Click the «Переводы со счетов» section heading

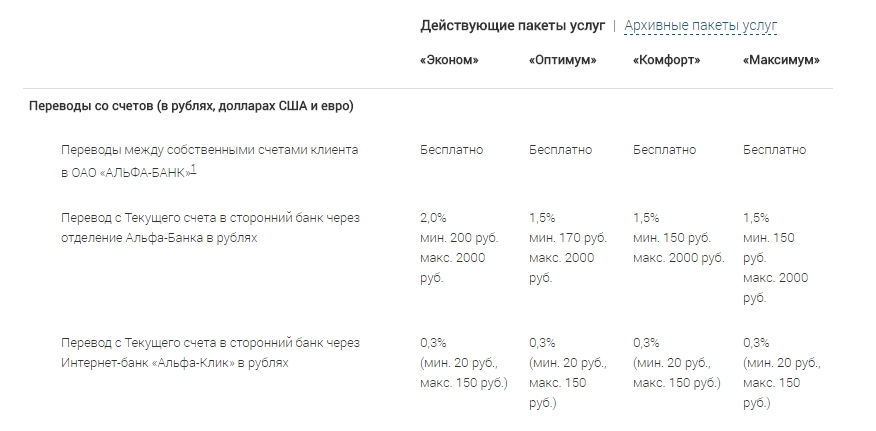tap(190, 106)
